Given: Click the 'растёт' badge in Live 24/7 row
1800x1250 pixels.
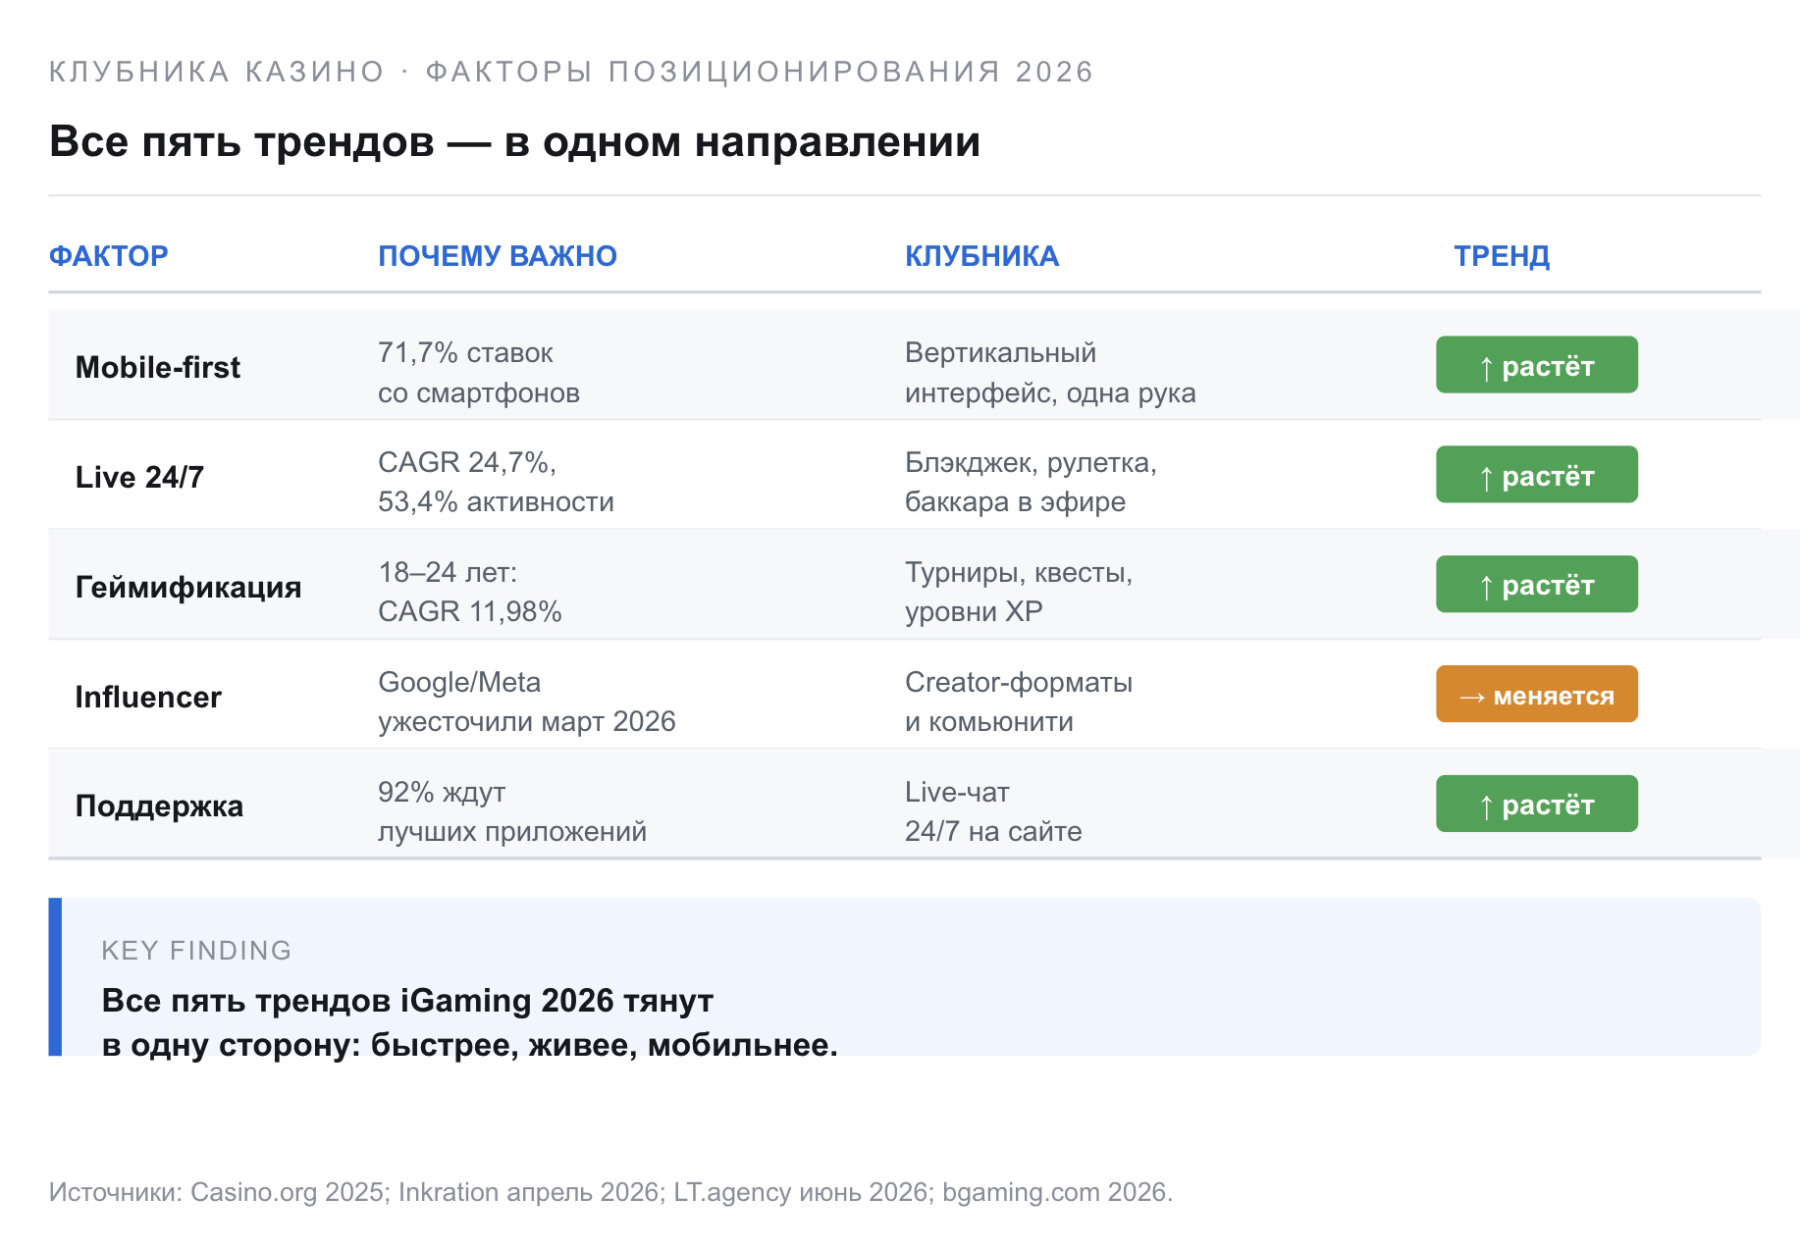Looking at the screenshot, I should tap(1537, 474).
